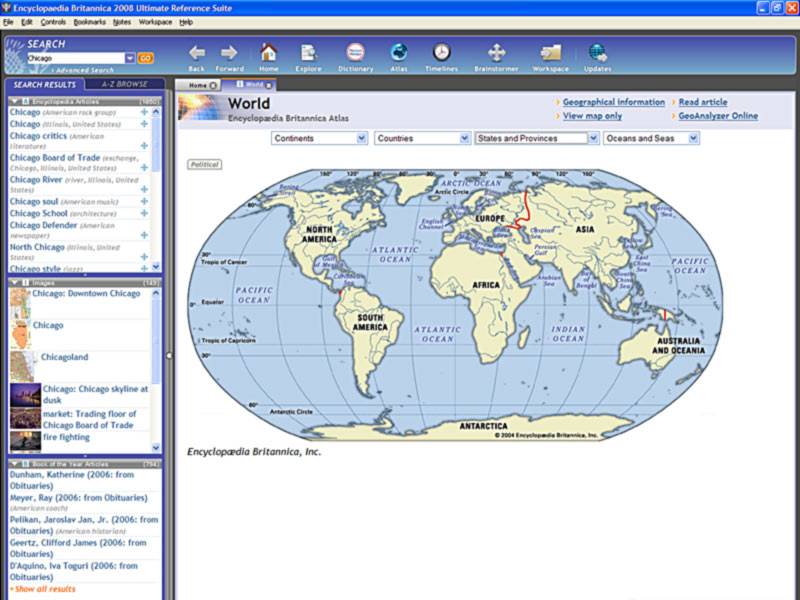Open the Workspace toolbar icon

tap(551, 53)
